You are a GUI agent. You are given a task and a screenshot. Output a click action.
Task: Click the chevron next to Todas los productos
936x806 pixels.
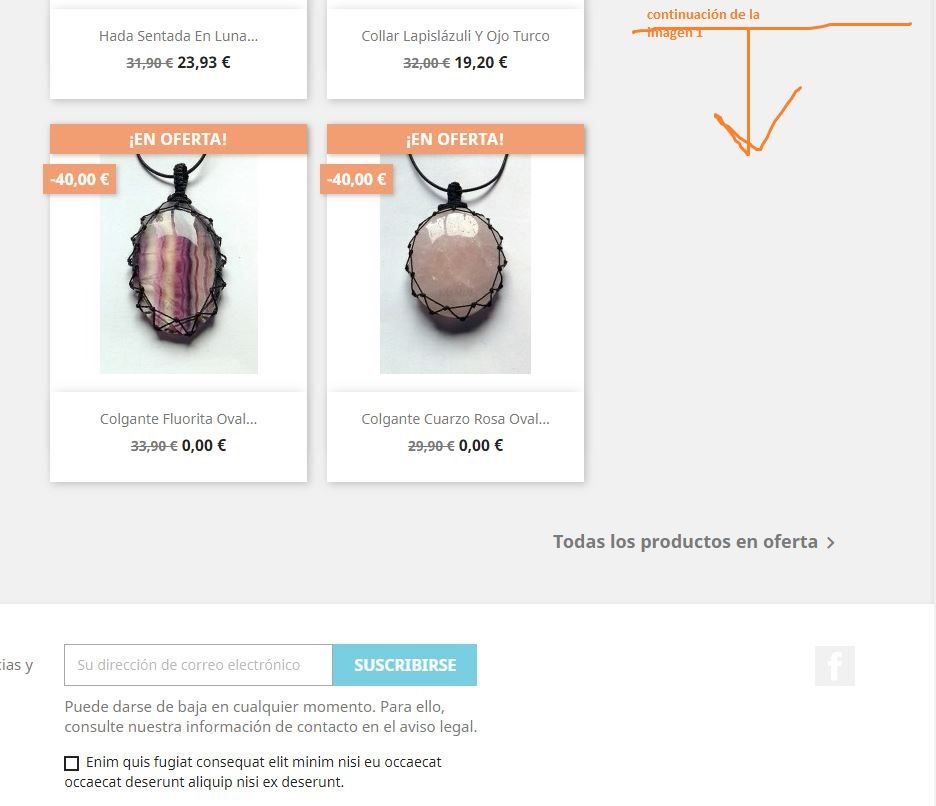(830, 542)
